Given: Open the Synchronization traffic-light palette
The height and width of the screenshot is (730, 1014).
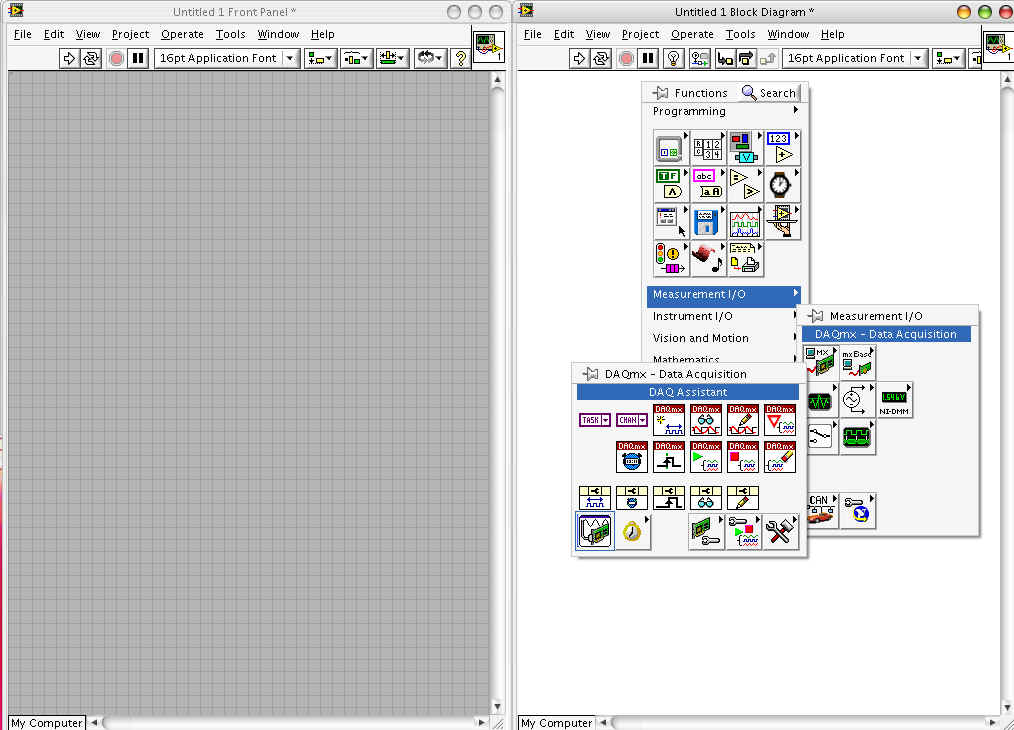Looking at the screenshot, I should [x=669, y=259].
